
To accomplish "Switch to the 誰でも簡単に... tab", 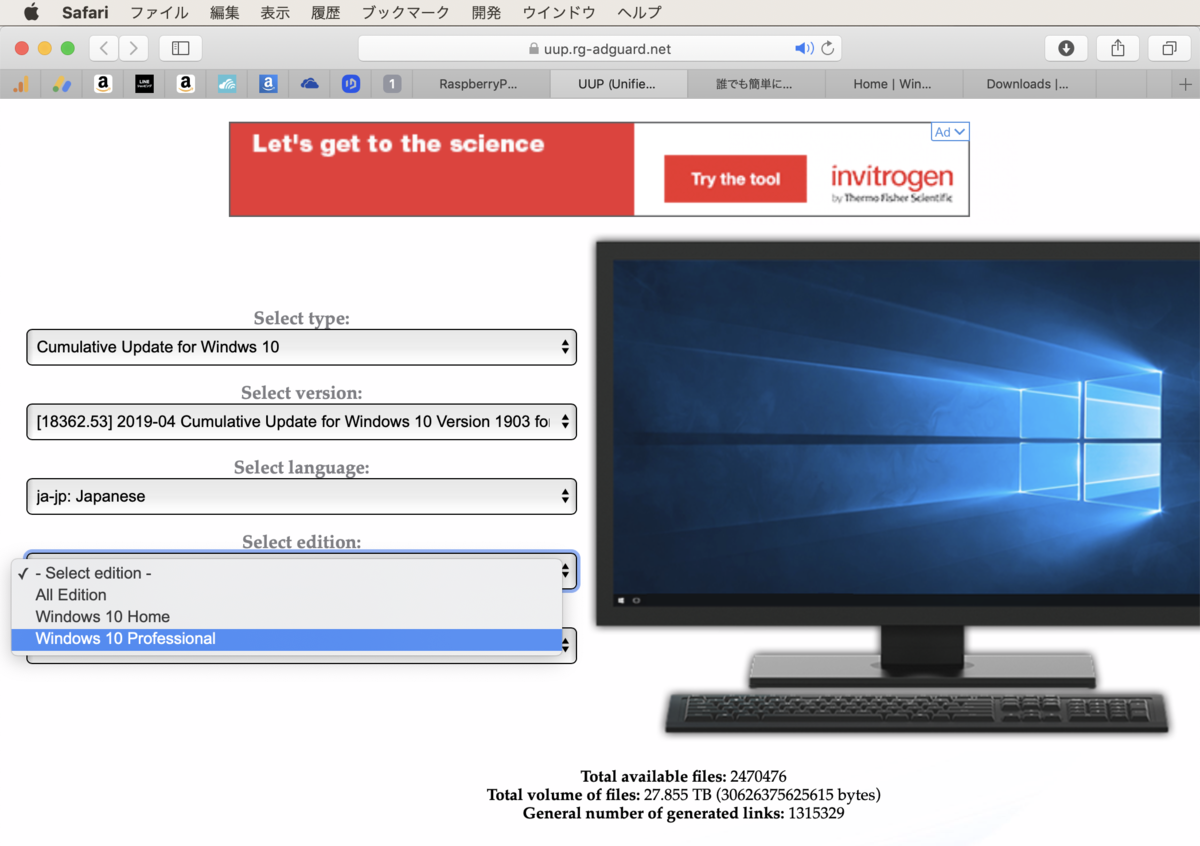I will pos(756,85).
